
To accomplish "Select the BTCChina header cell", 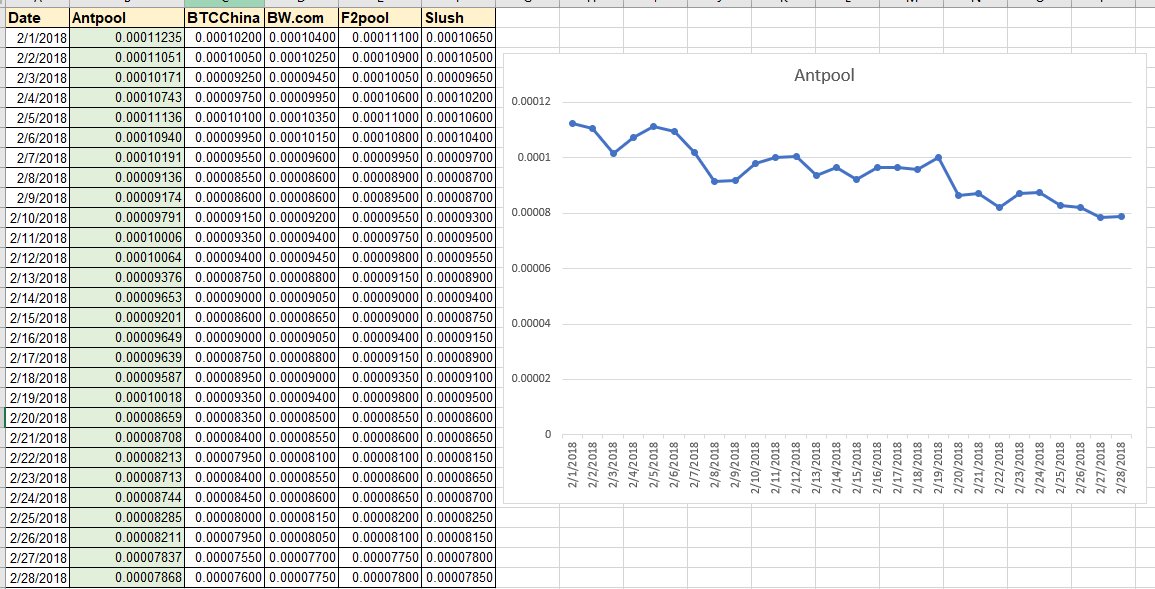I will (224, 18).
